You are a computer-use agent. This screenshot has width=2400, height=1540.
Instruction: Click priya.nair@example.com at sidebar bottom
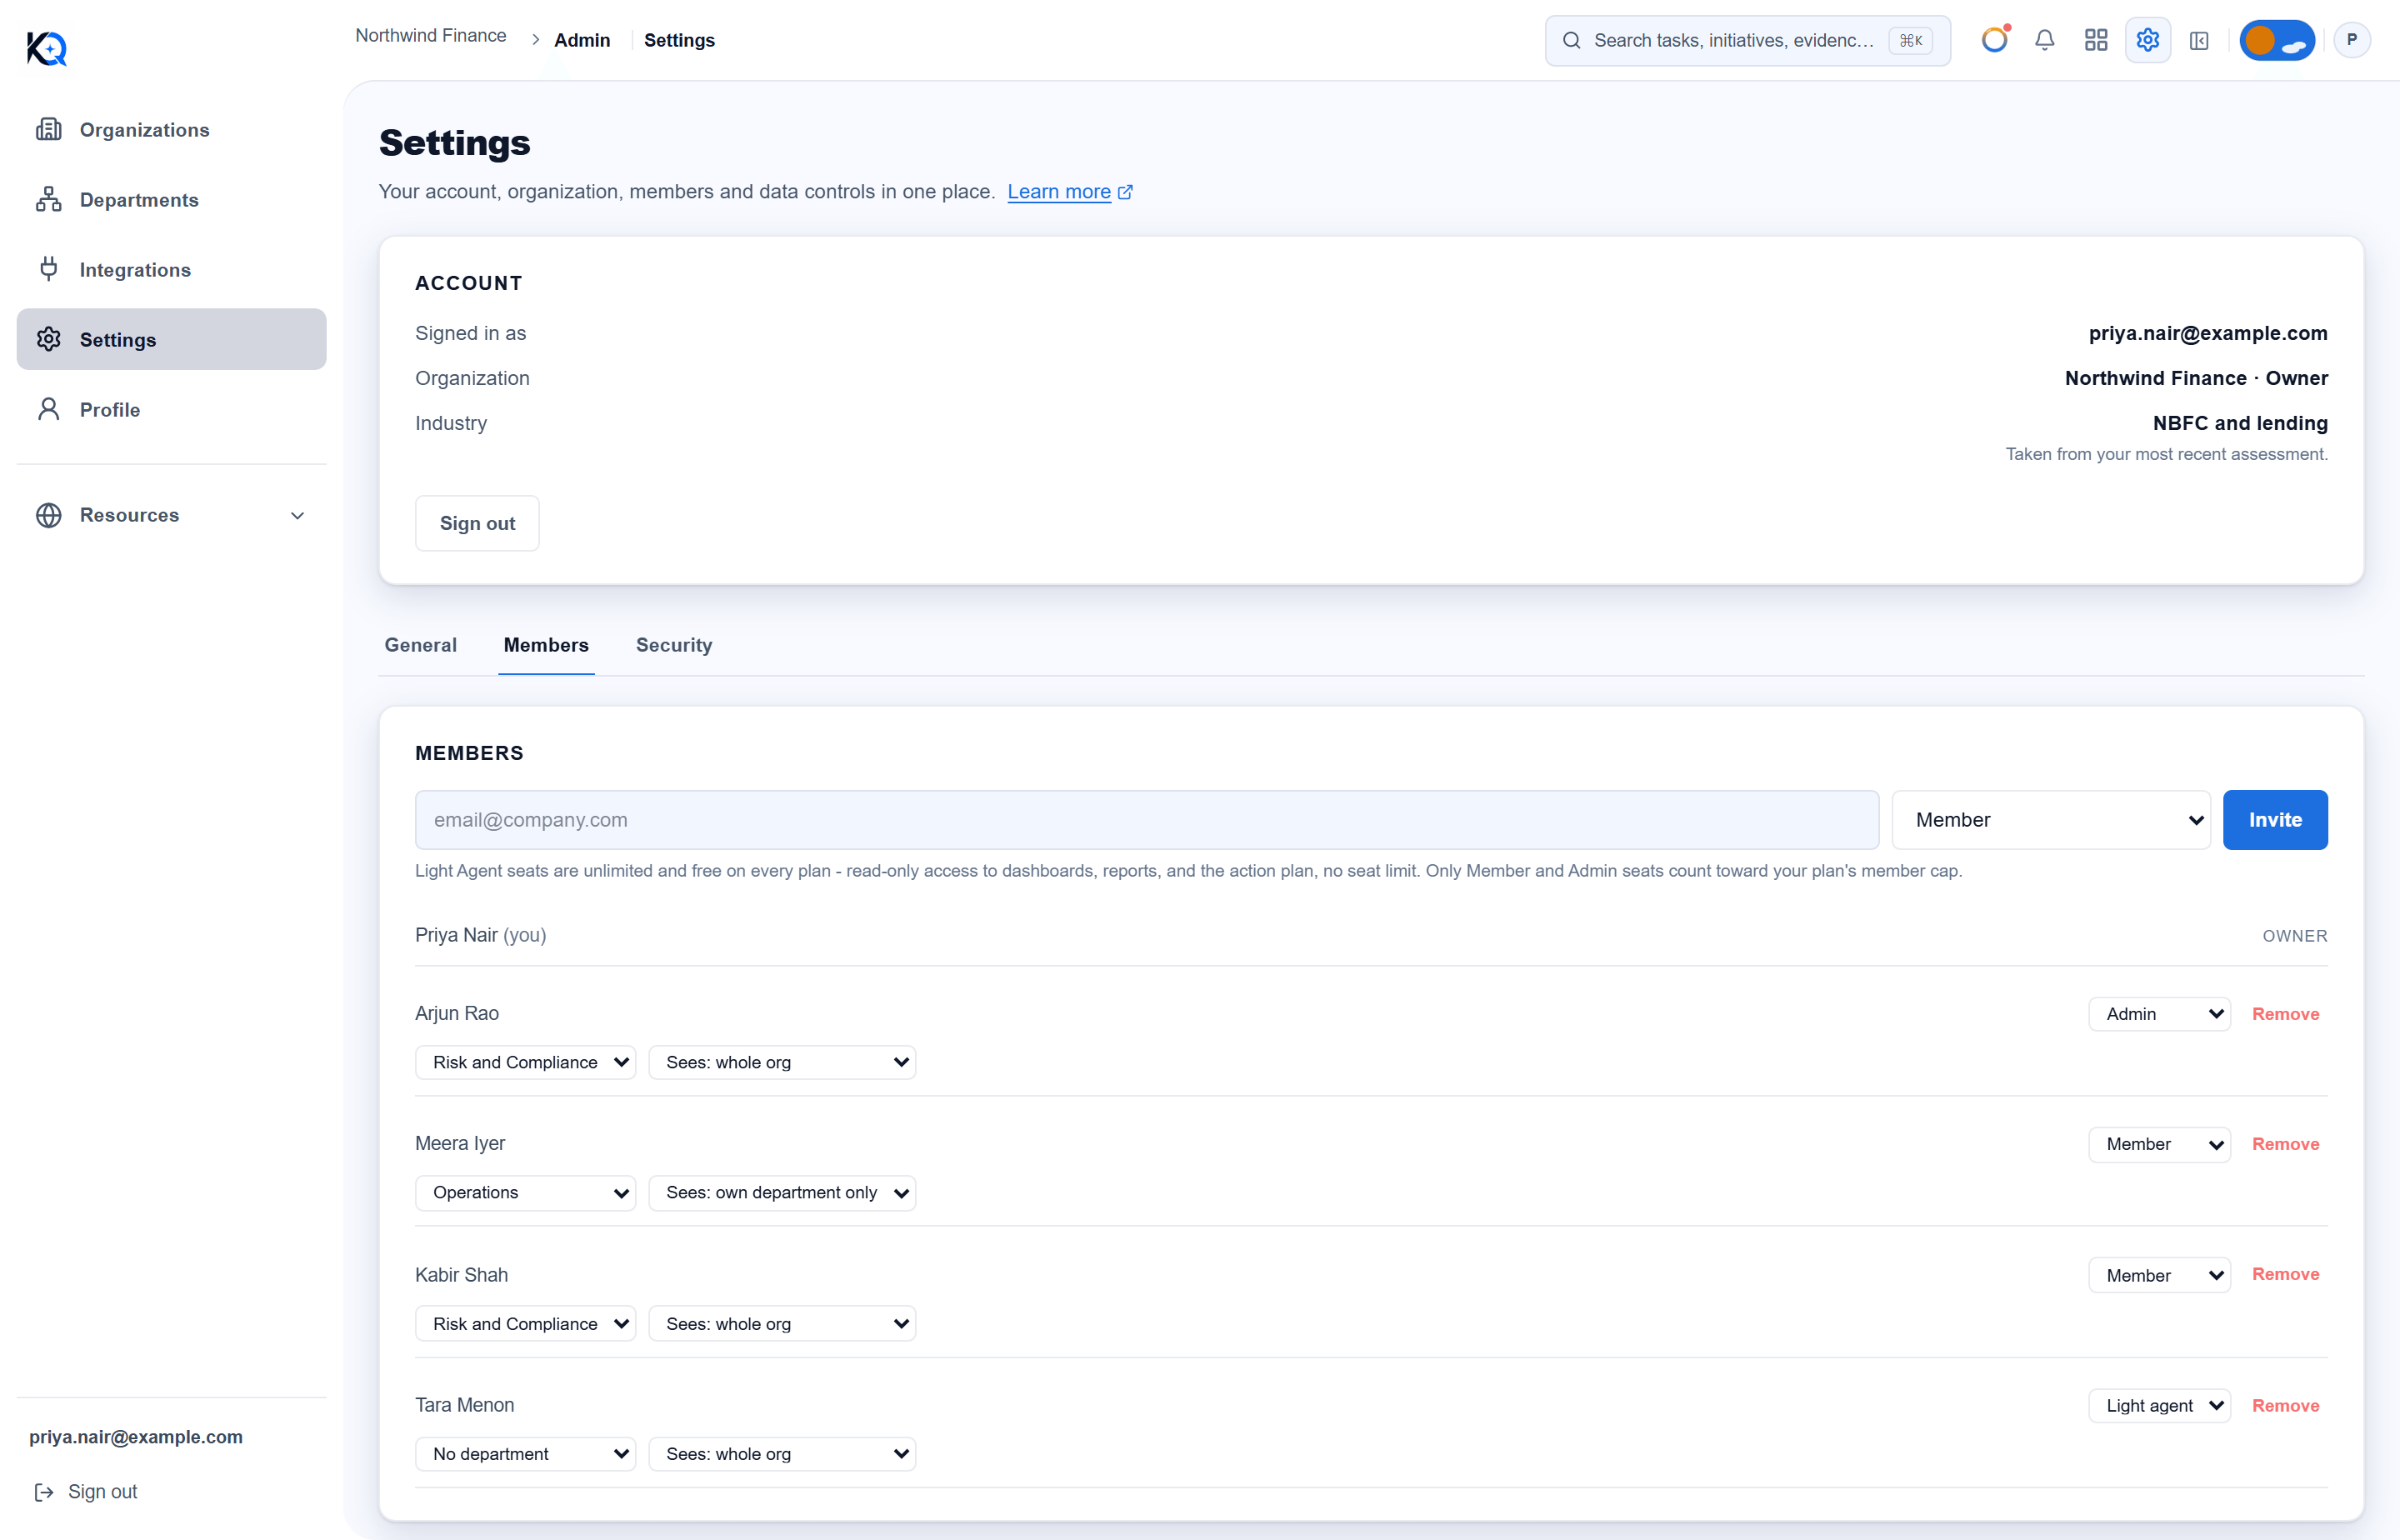click(136, 1437)
